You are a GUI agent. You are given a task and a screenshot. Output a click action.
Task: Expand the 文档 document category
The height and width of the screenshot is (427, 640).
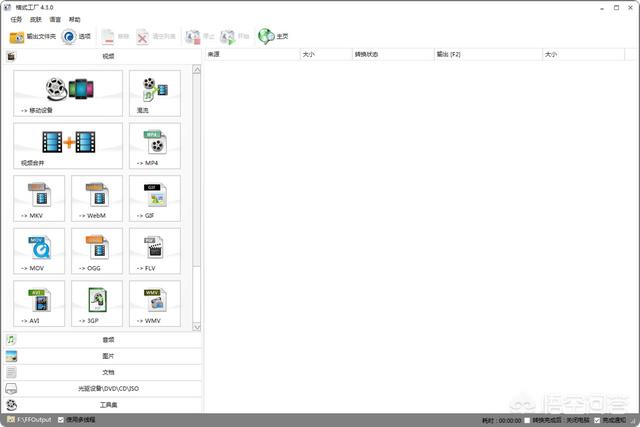102,372
